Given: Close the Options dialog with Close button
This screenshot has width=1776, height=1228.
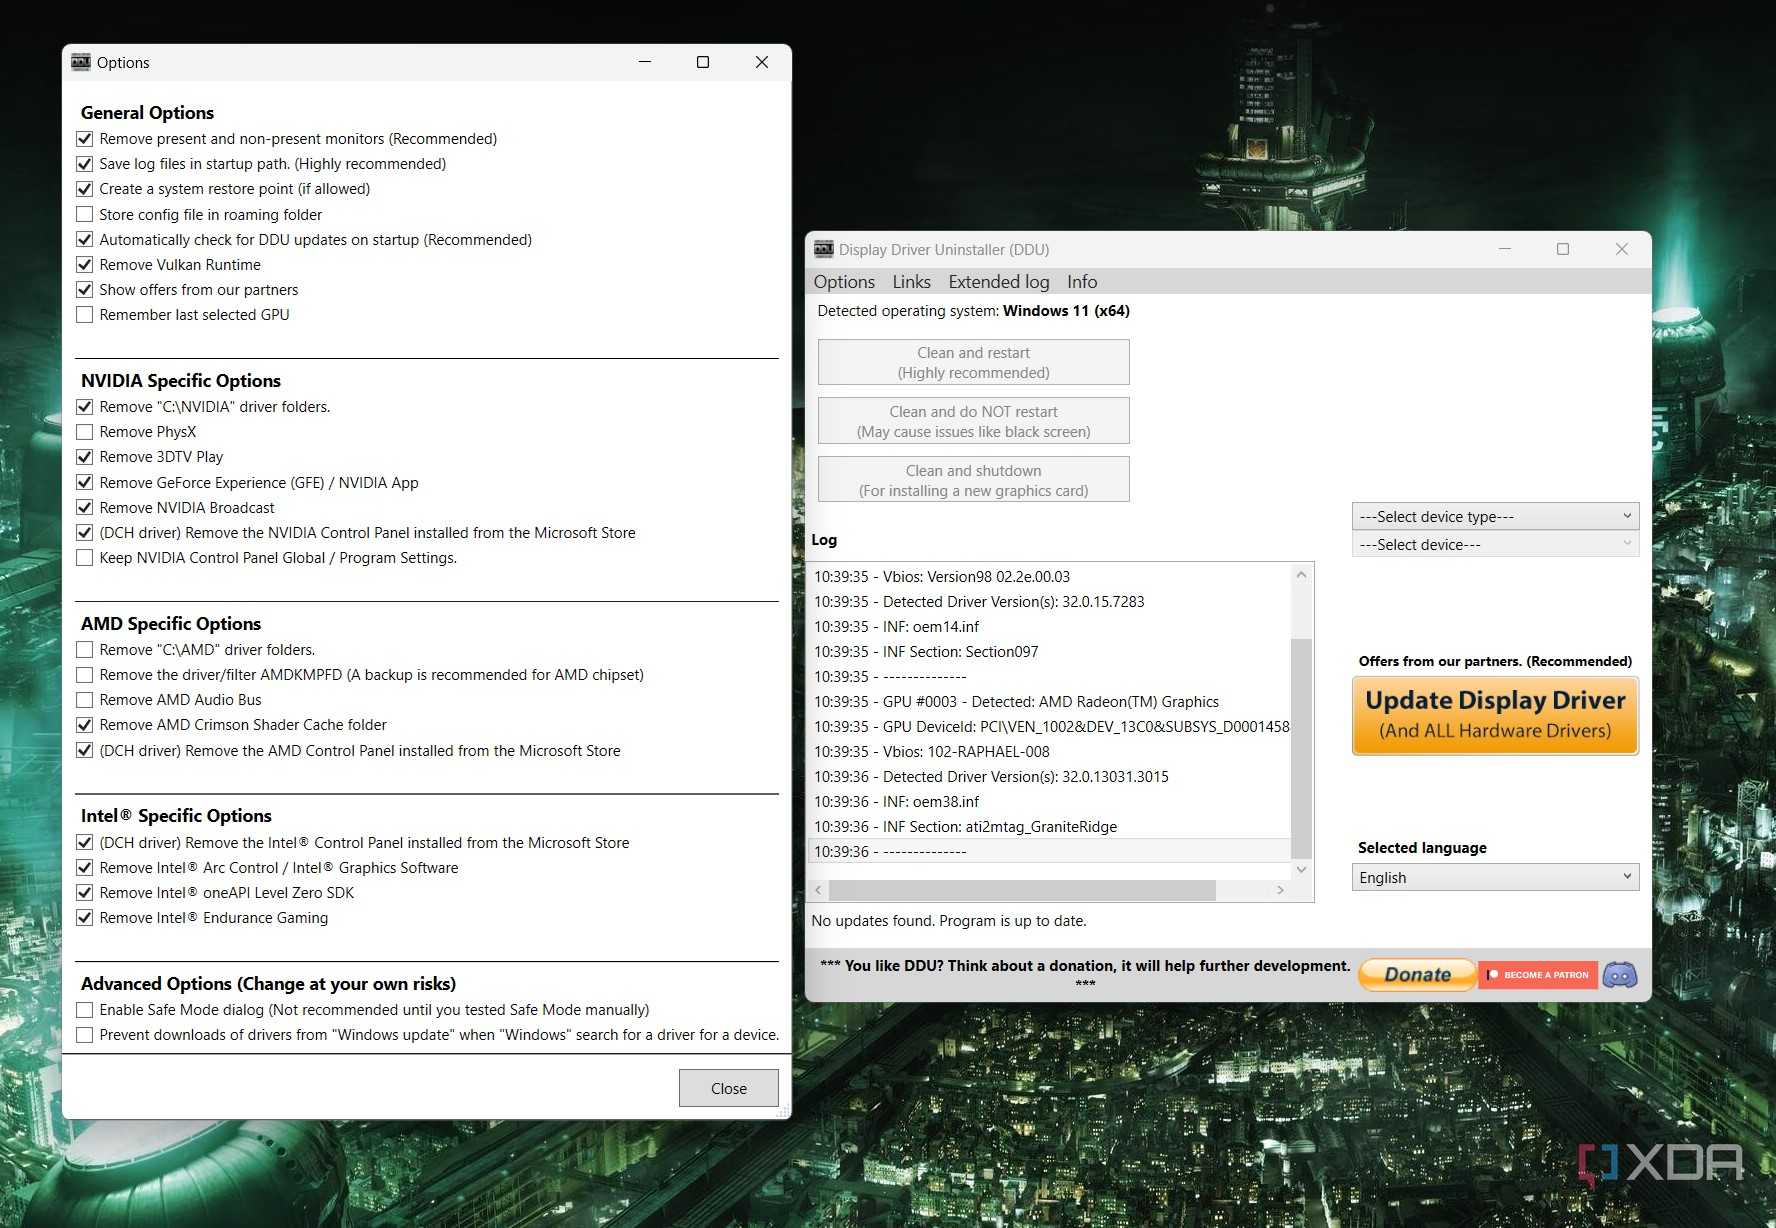Looking at the screenshot, I should [728, 1088].
